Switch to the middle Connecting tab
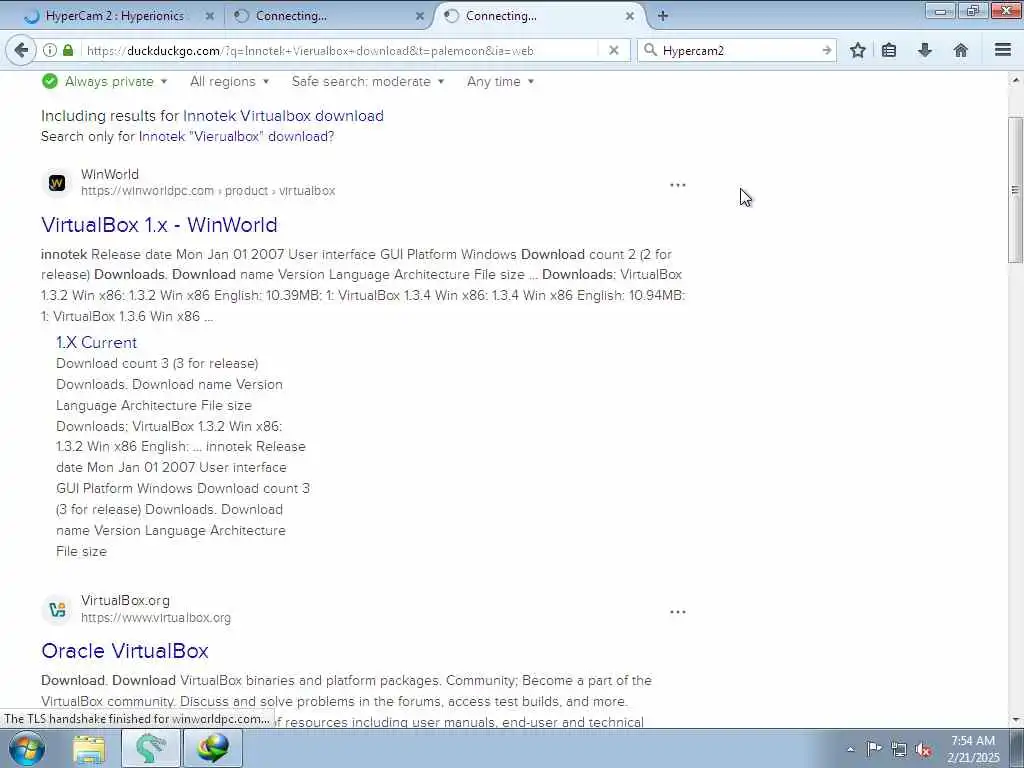The image size is (1024, 768). click(x=328, y=16)
